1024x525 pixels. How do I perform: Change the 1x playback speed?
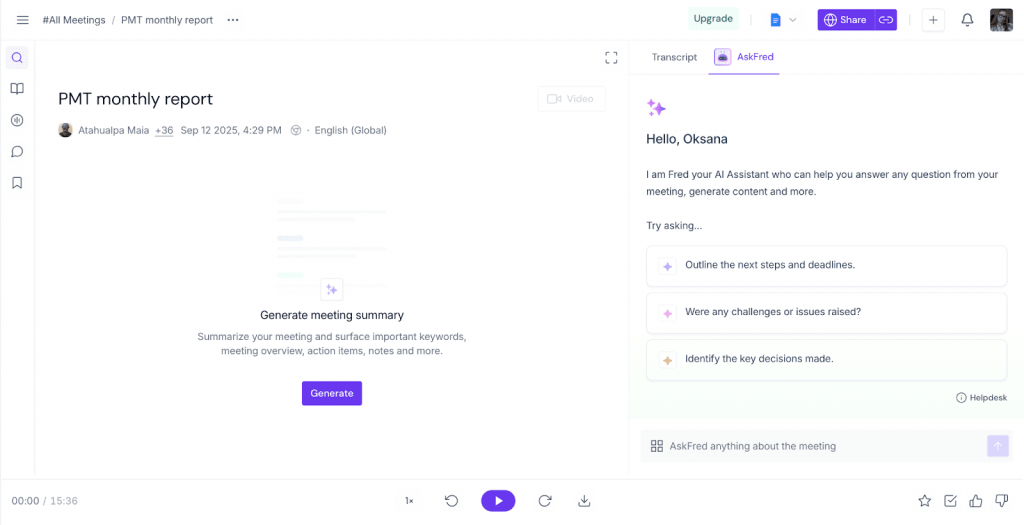(409, 501)
